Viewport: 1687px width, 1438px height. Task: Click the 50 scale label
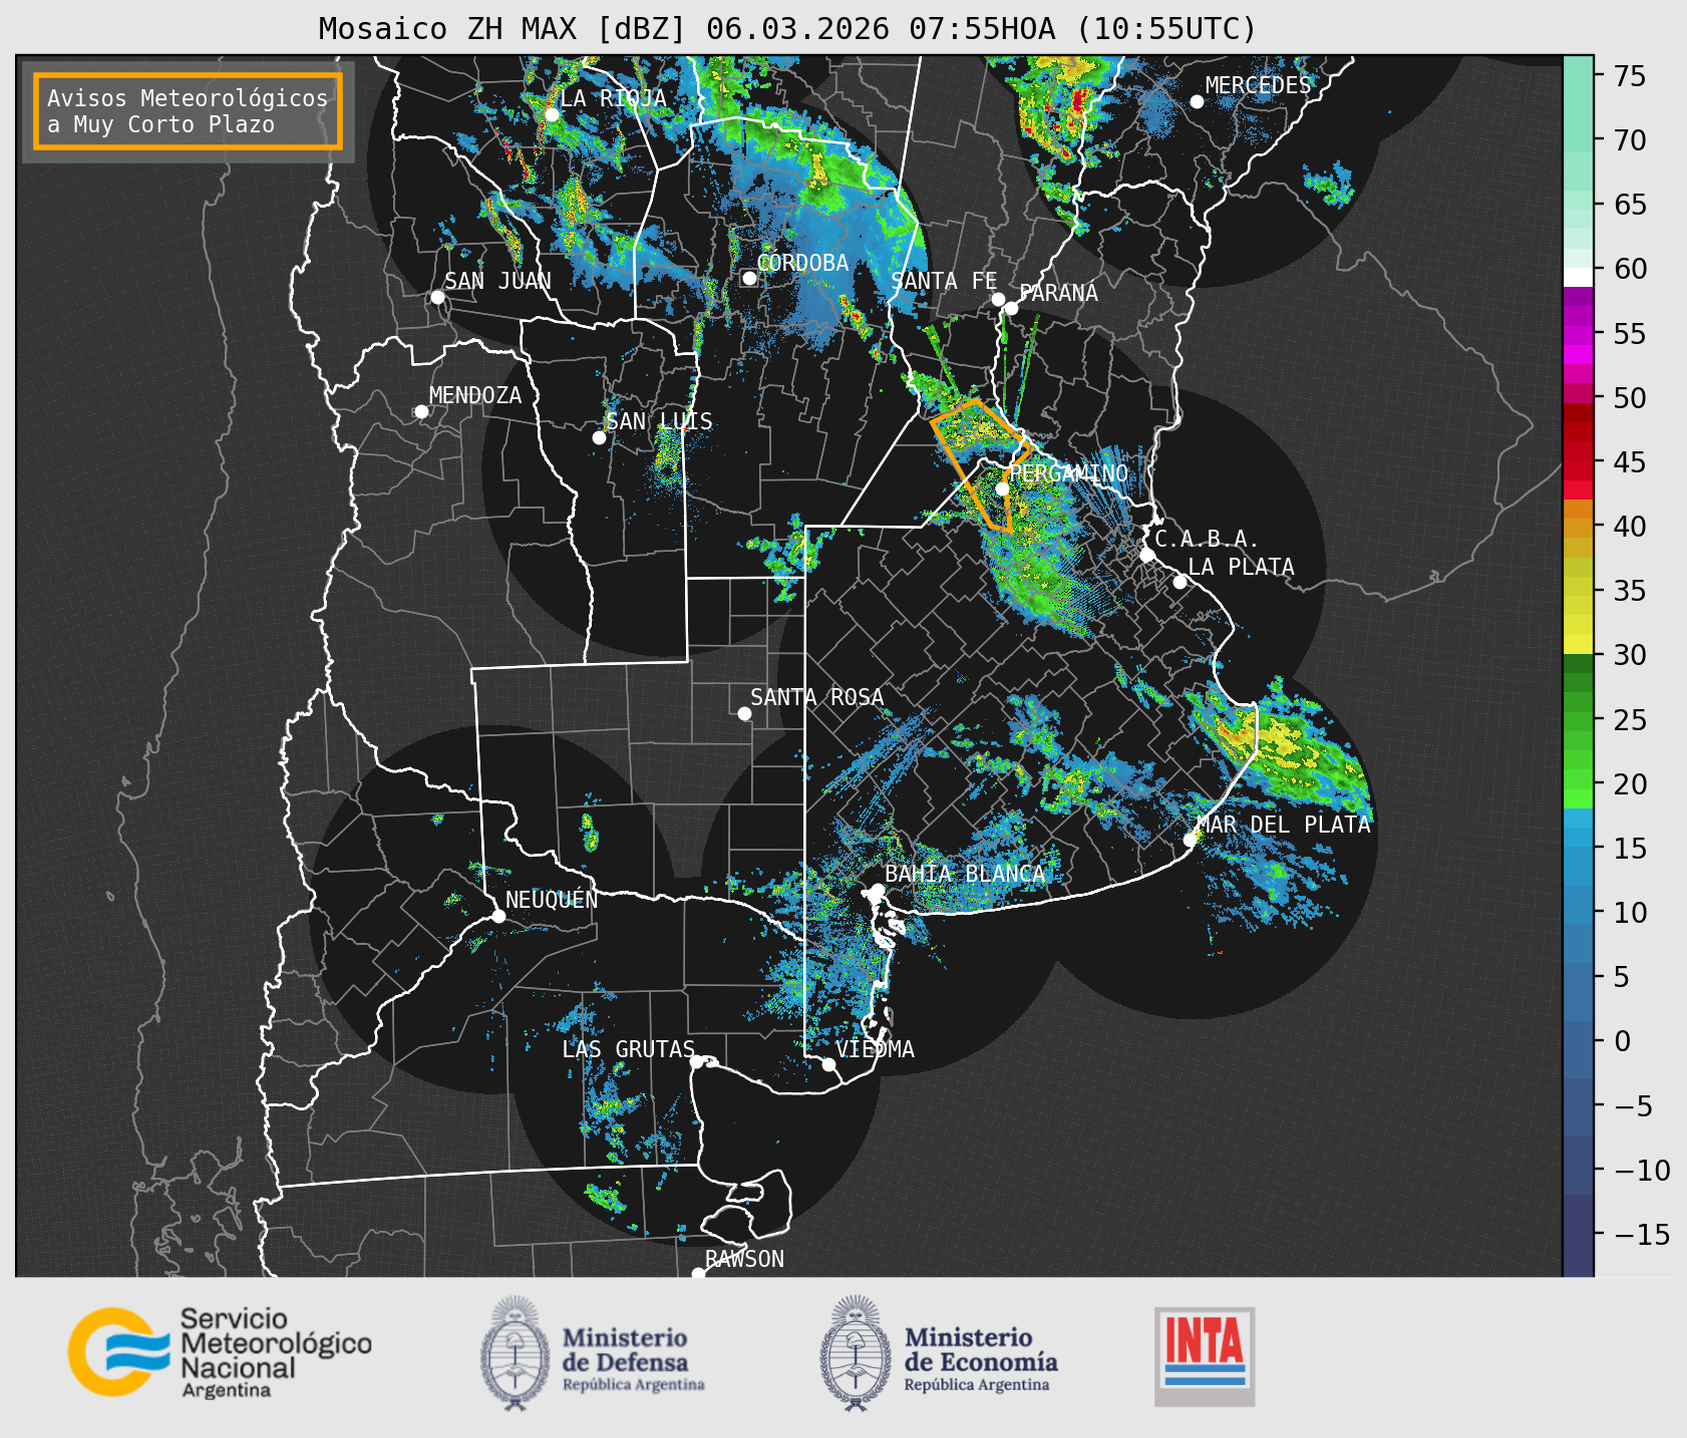[1629, 398]
